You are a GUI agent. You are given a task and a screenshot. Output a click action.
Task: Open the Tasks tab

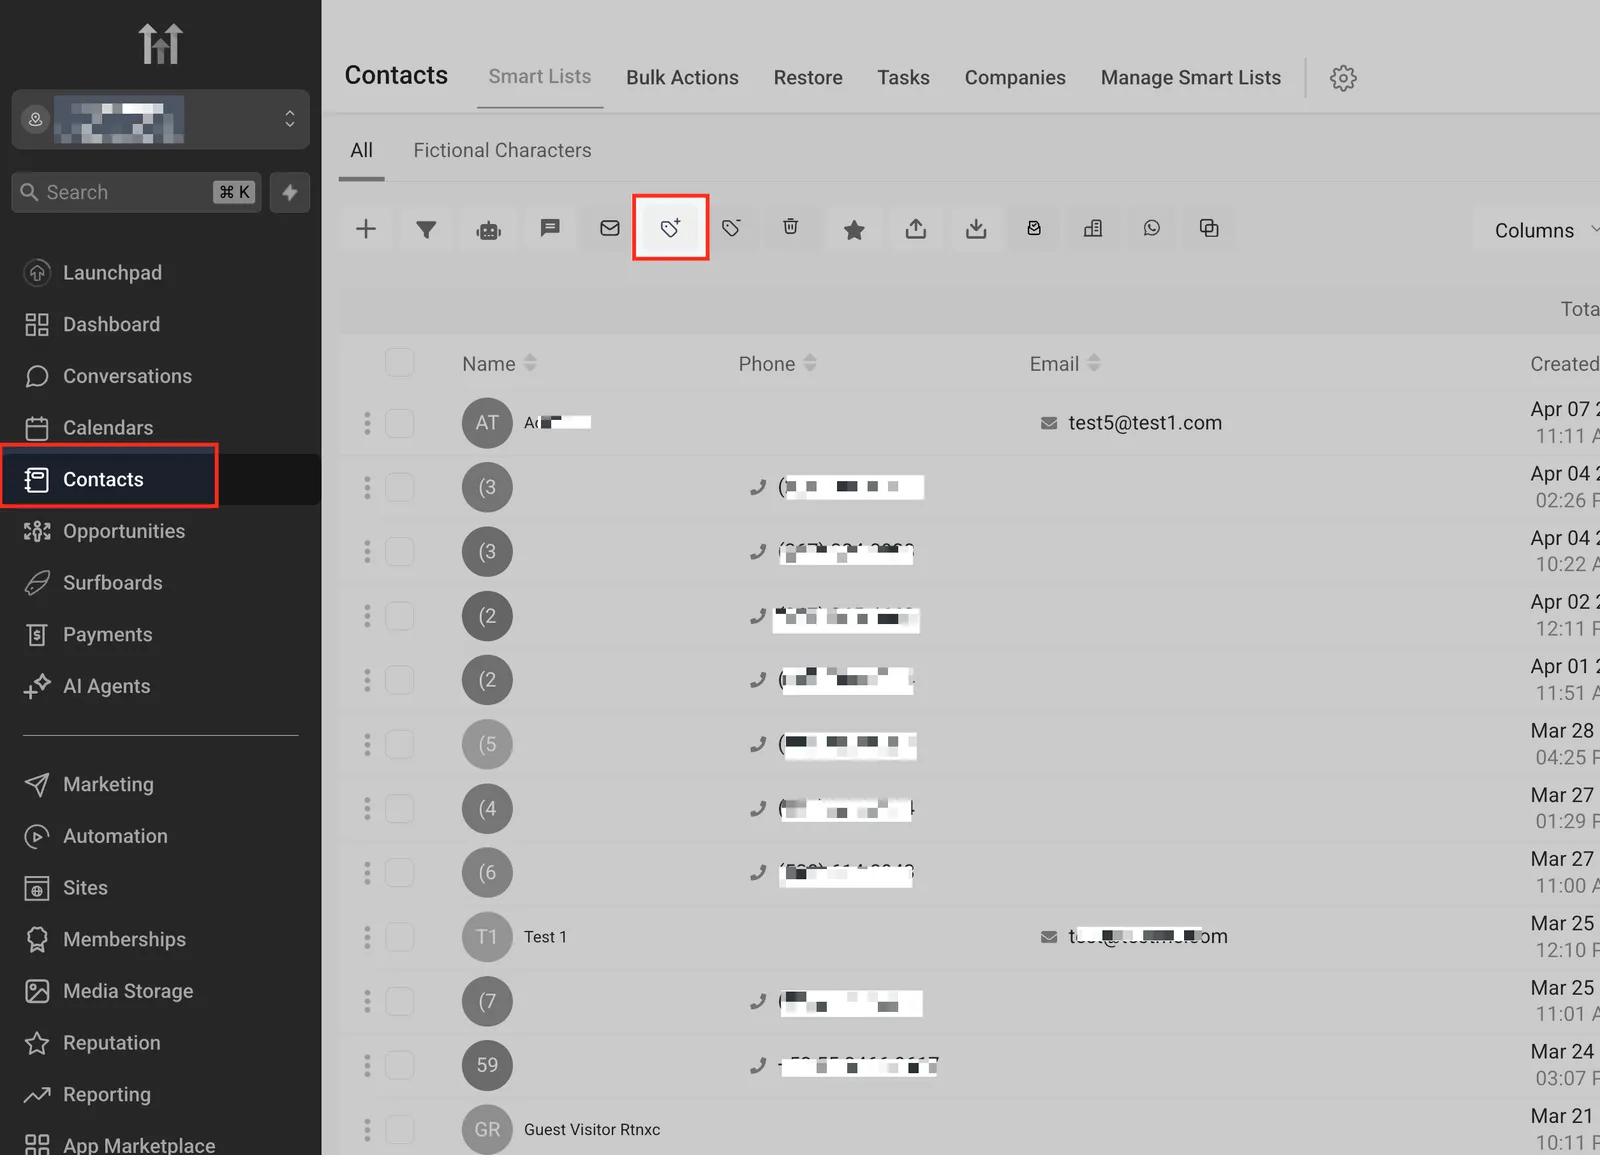(x=903, y=78)
